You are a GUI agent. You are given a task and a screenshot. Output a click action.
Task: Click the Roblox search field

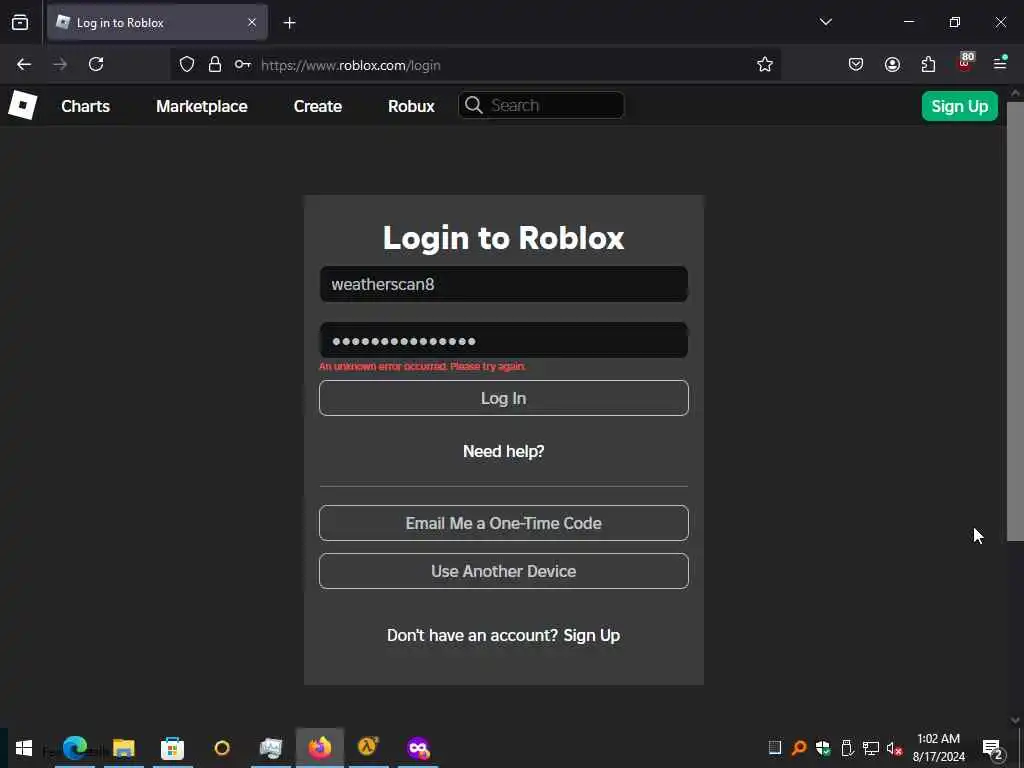pyautogui.click(x=541, y=105)
